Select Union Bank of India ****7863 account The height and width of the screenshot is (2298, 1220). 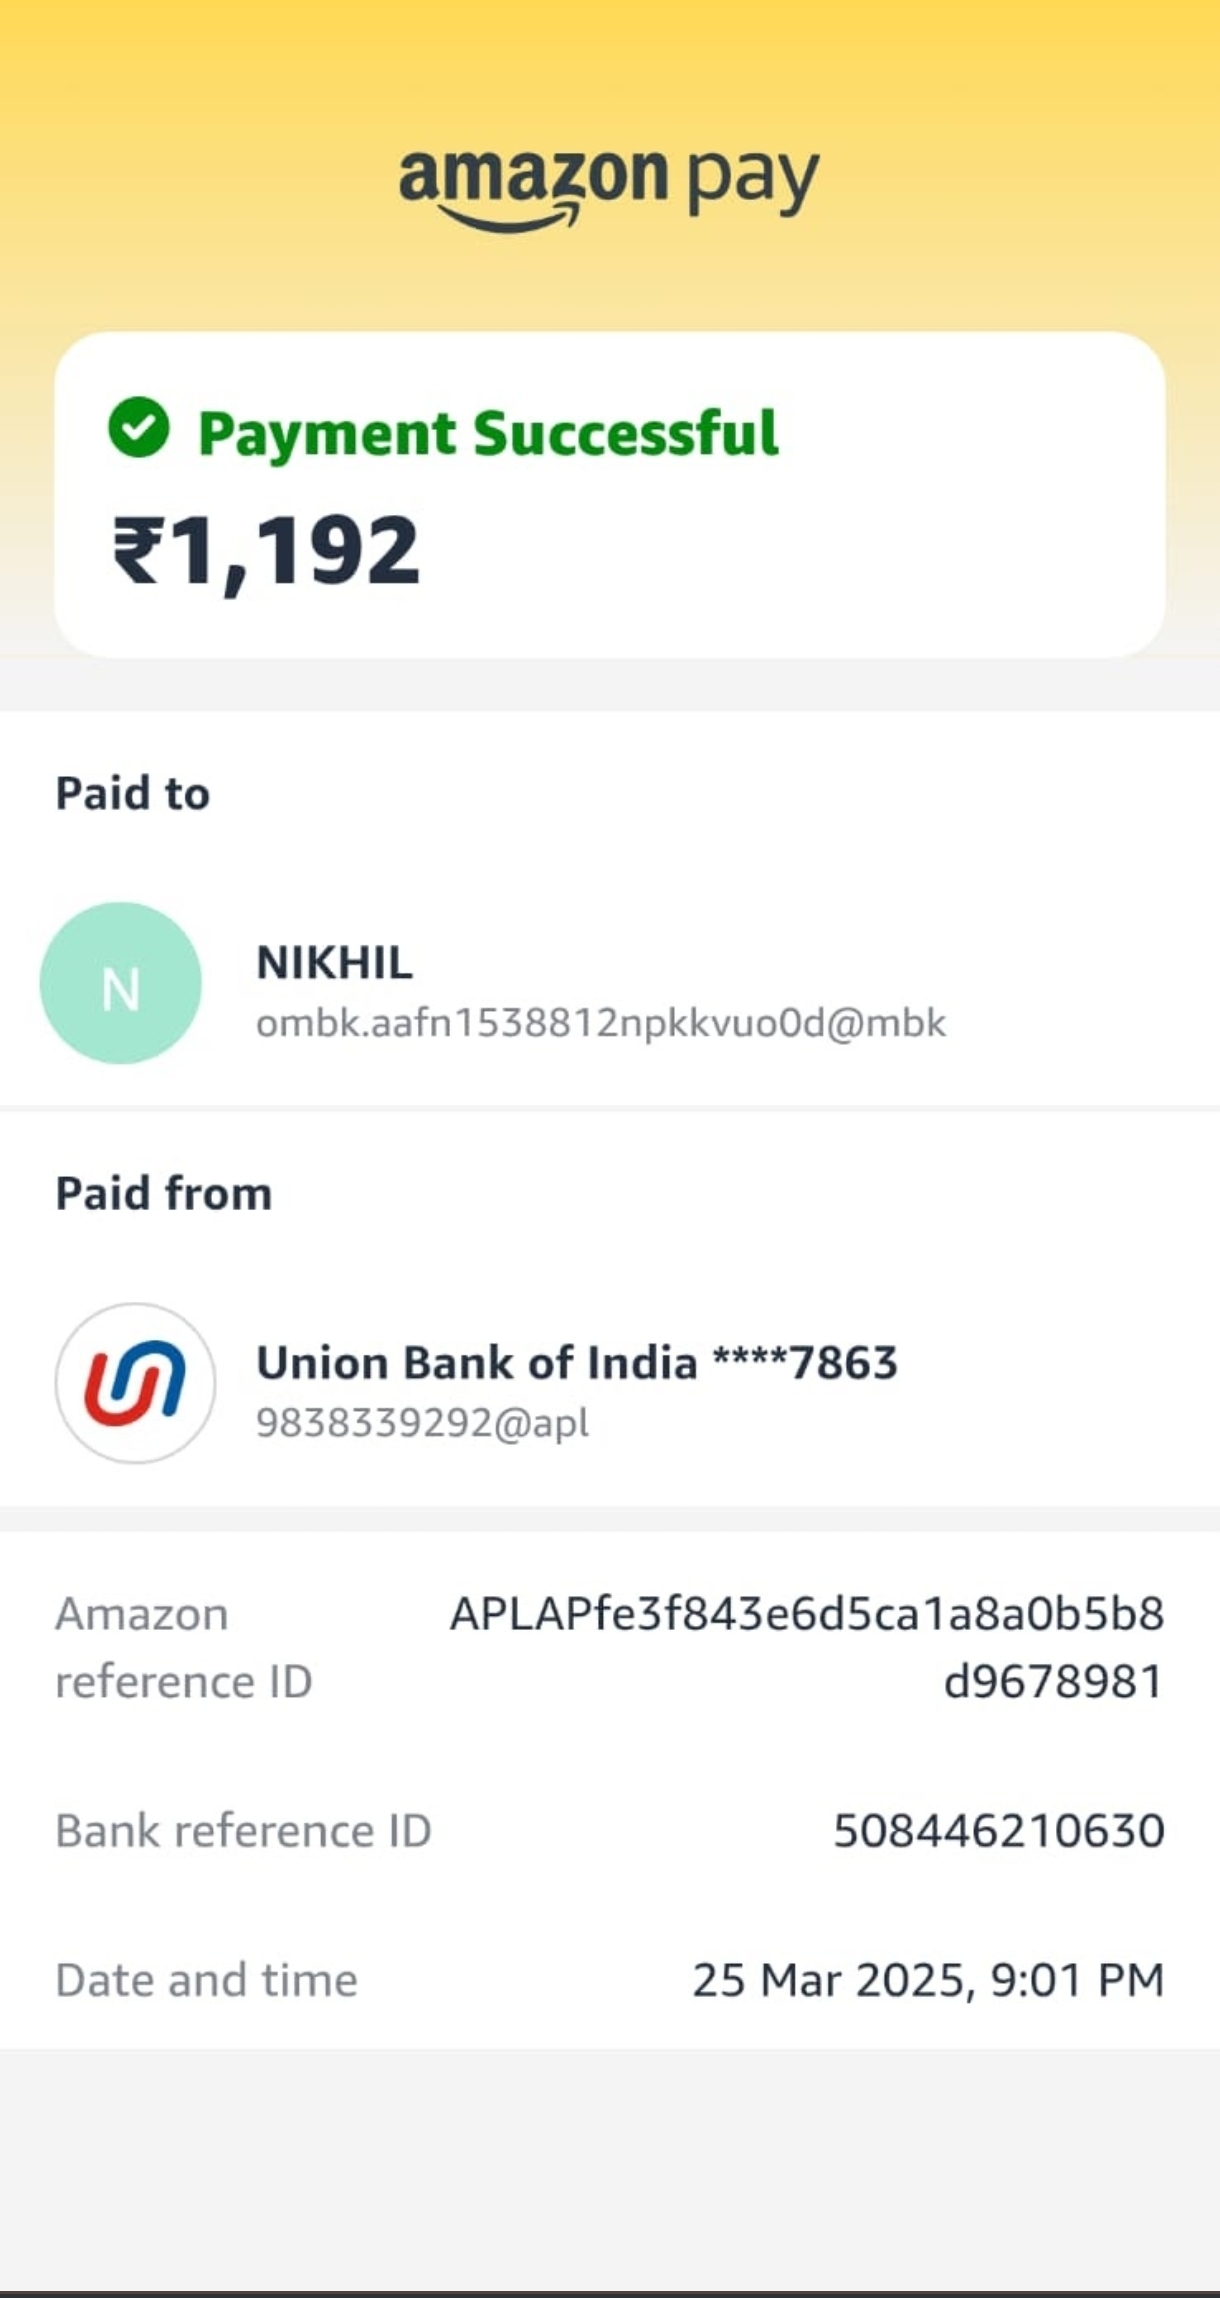pos(577,1363)
